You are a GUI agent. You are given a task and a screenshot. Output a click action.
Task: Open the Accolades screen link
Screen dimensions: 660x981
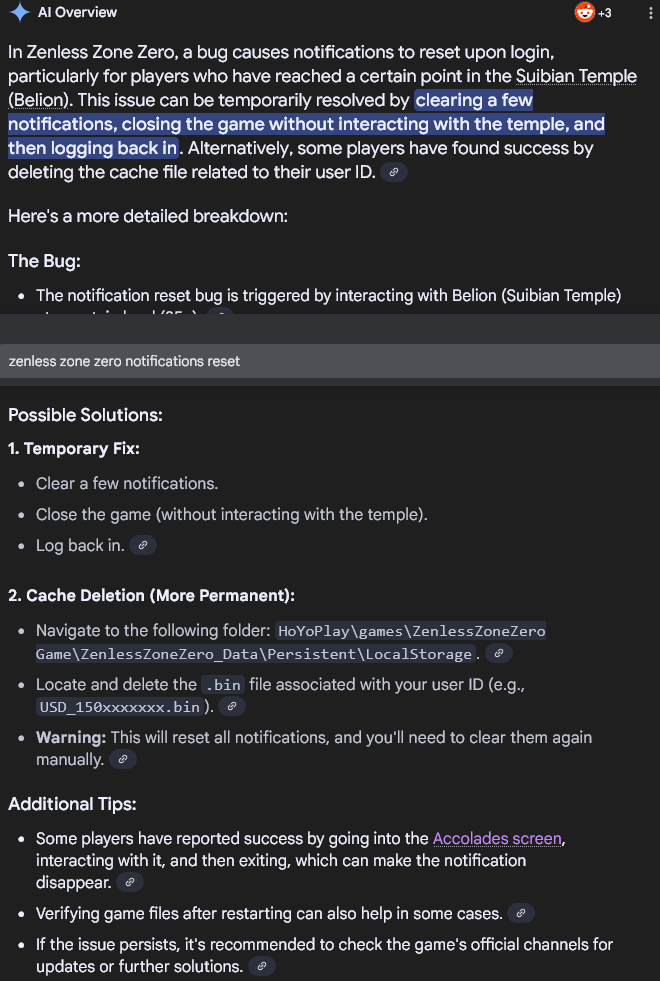tap(499, 838)
